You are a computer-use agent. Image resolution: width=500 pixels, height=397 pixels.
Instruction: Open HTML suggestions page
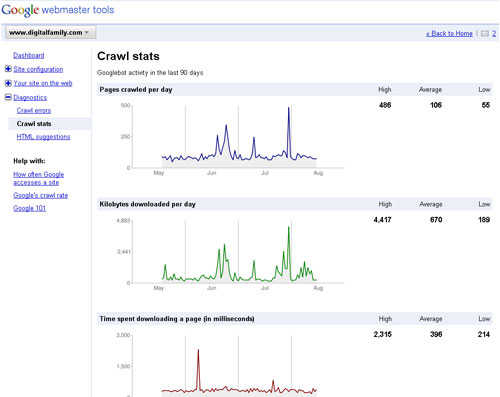point(43,137)
